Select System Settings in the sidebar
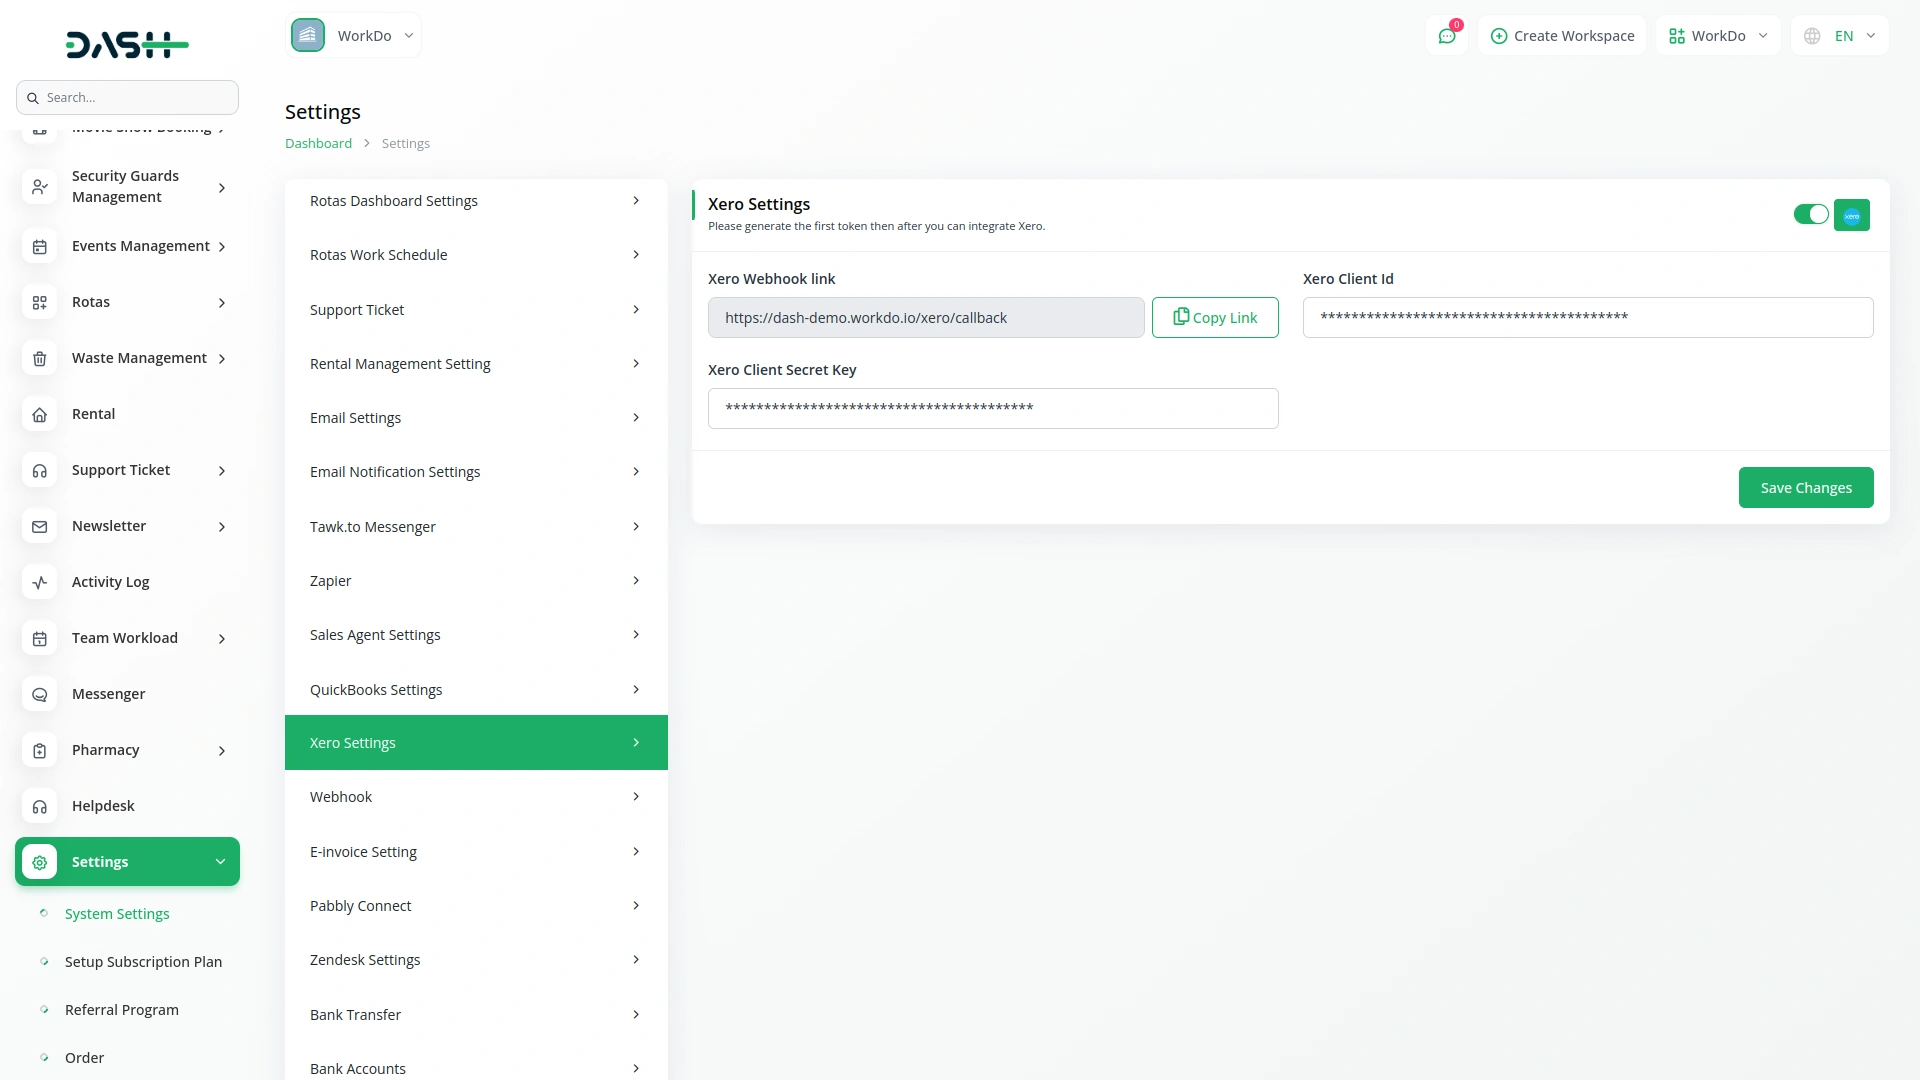The width and height of the screenshot is (1920, 1080). click(x=116, y=913)
